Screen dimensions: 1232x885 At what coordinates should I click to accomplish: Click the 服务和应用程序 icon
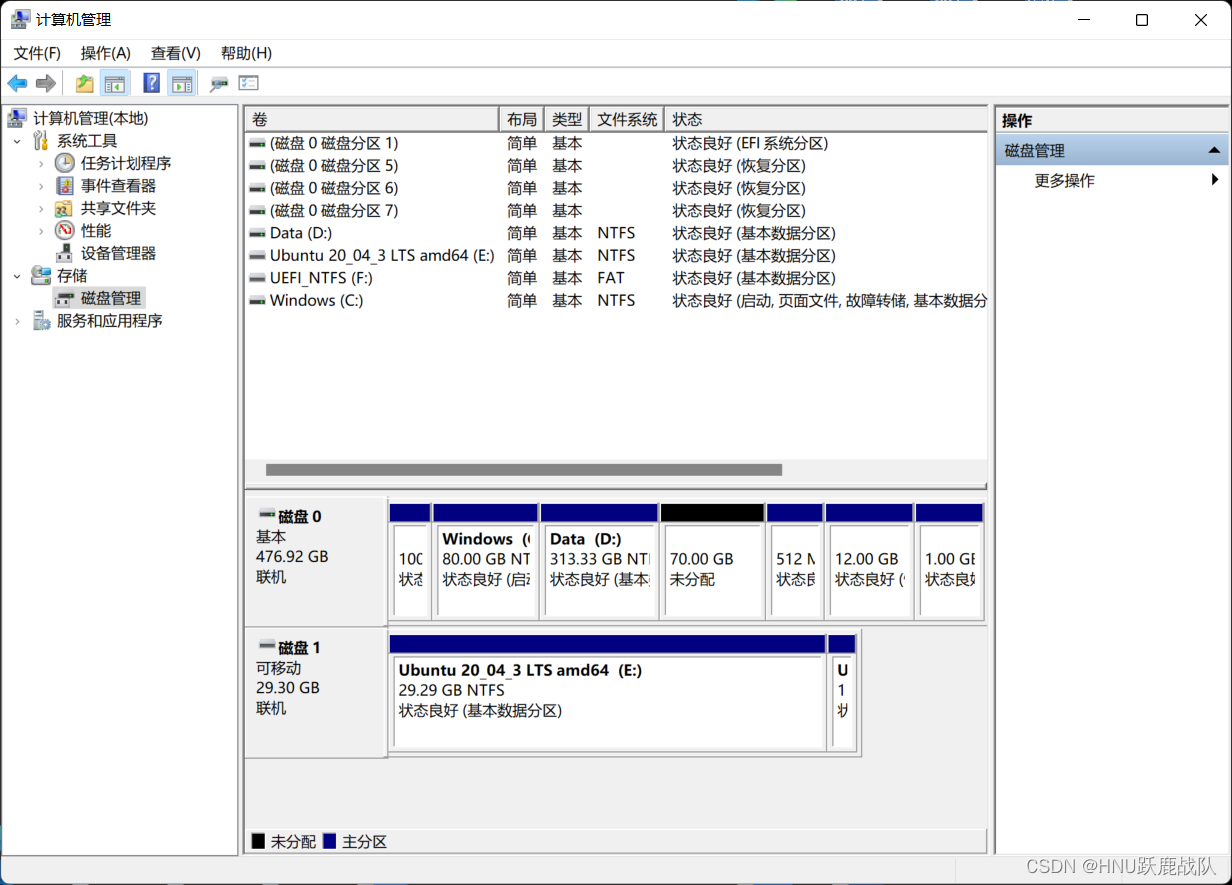click(x=41, y=320)
